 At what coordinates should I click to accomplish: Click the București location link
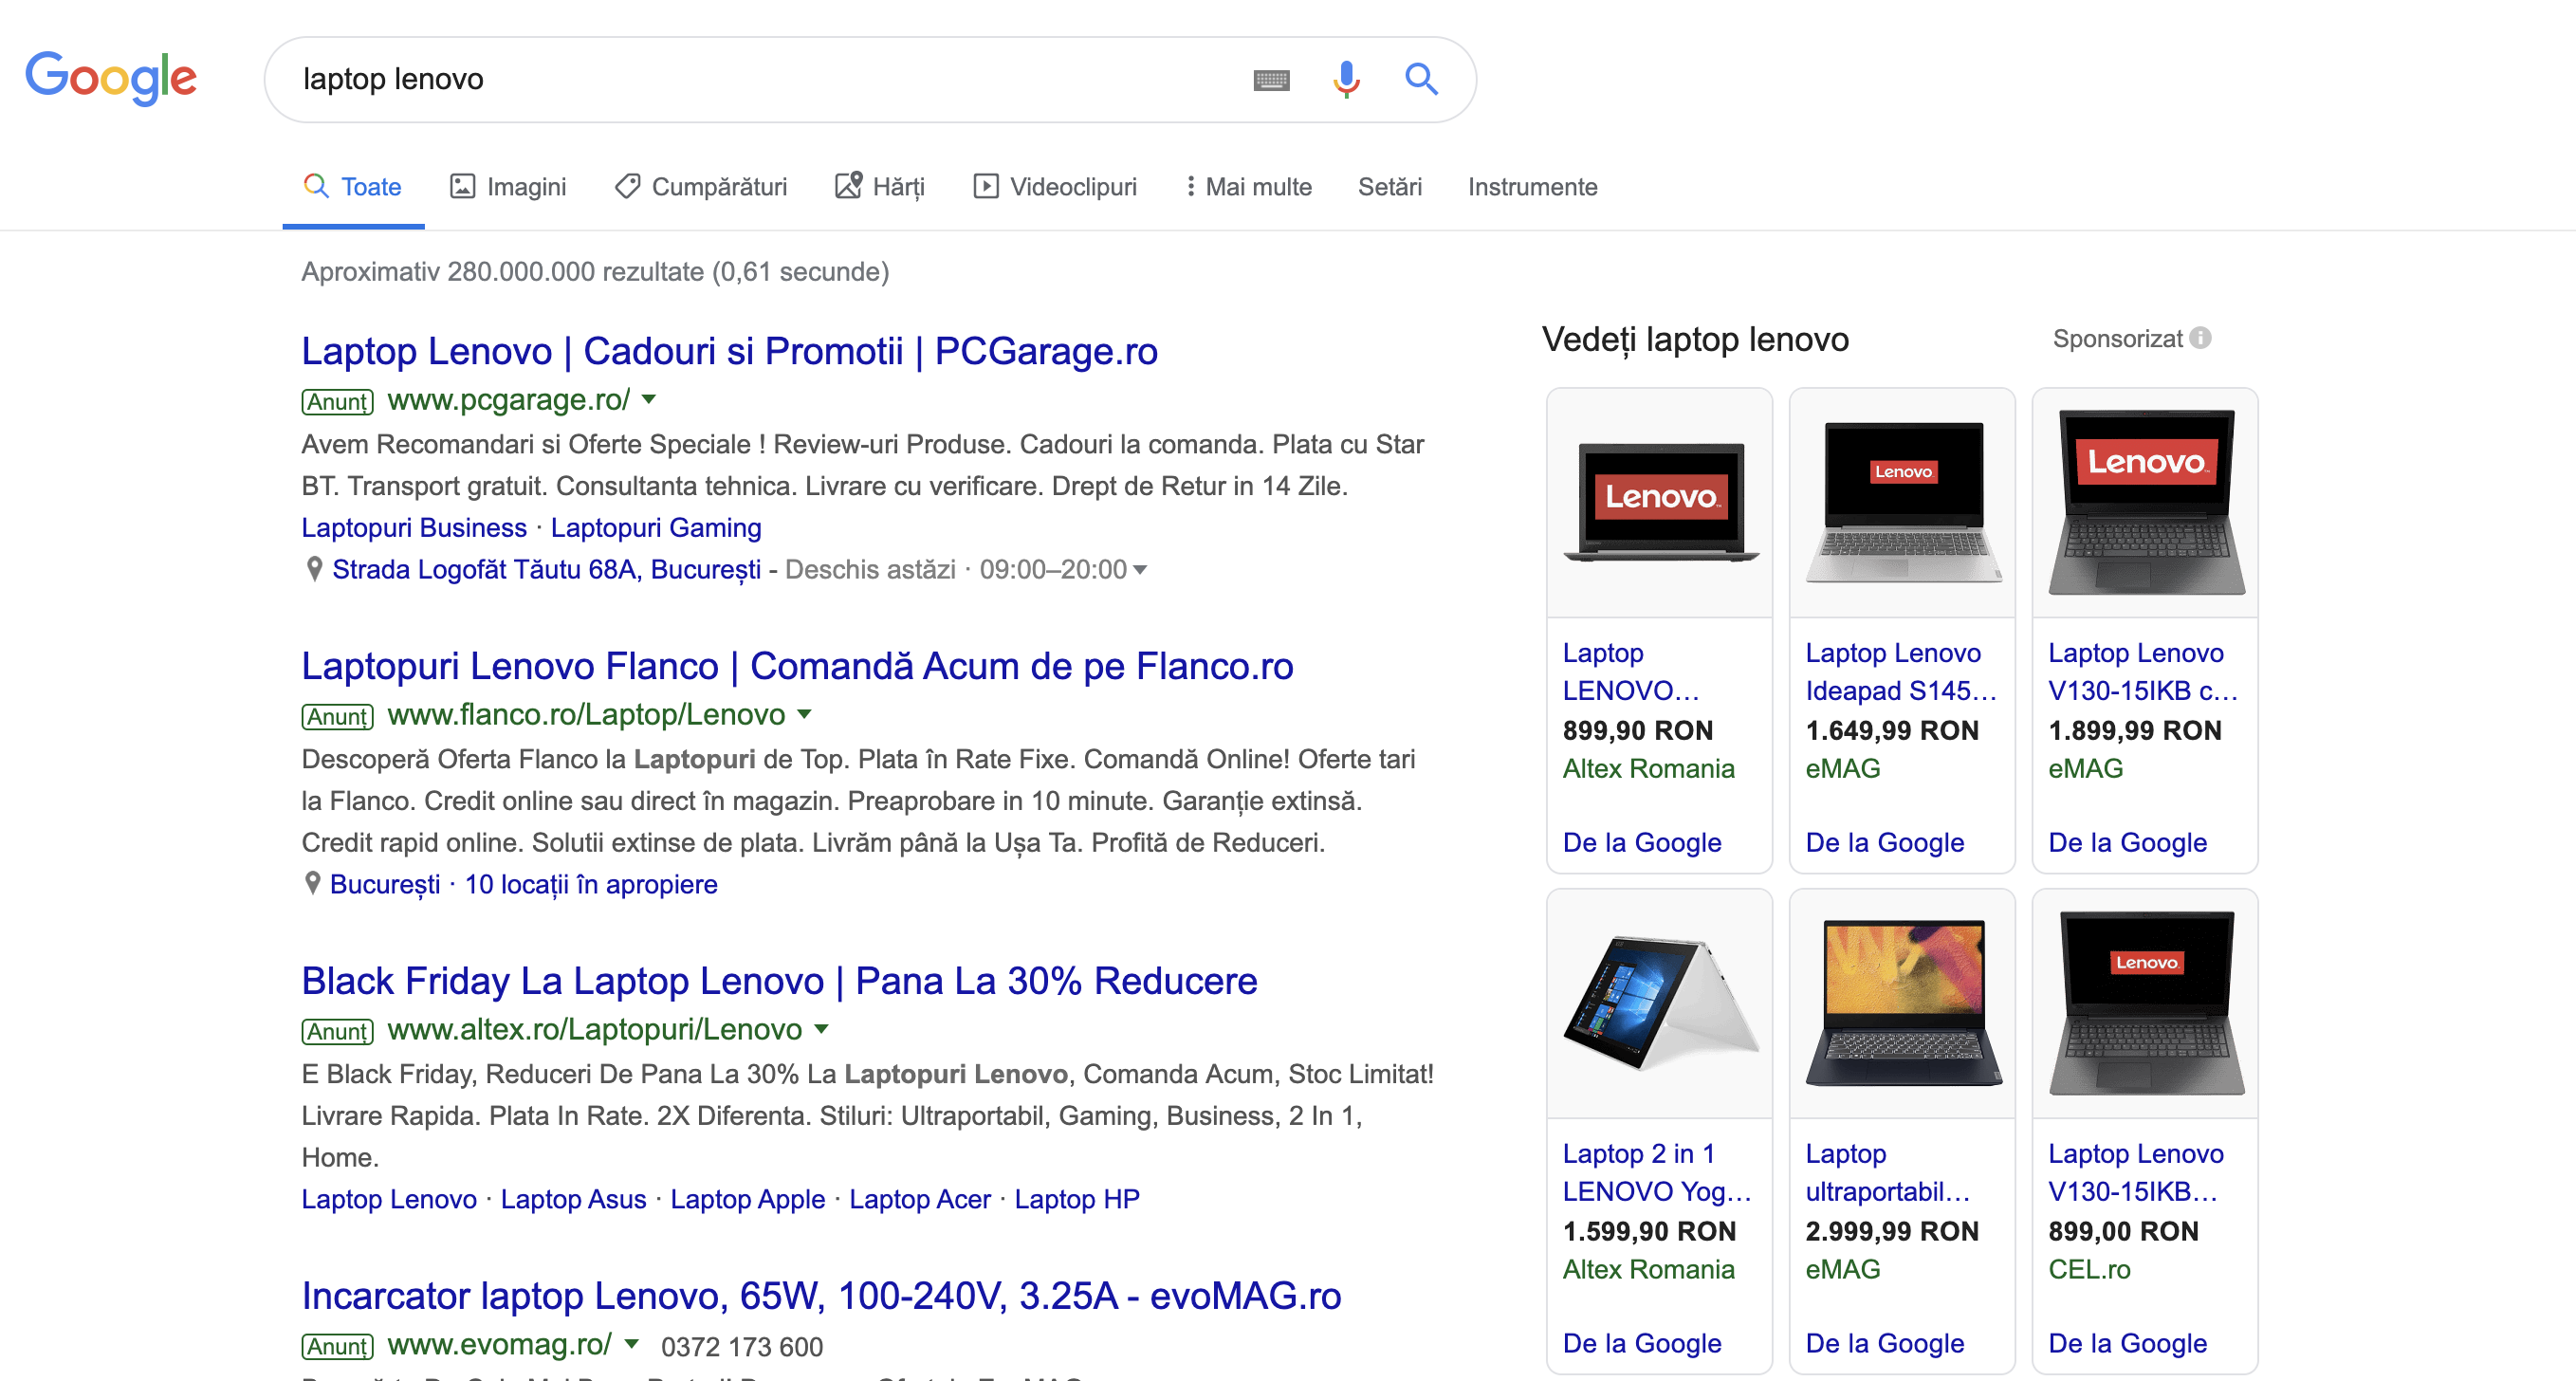(x=385, y=885)
